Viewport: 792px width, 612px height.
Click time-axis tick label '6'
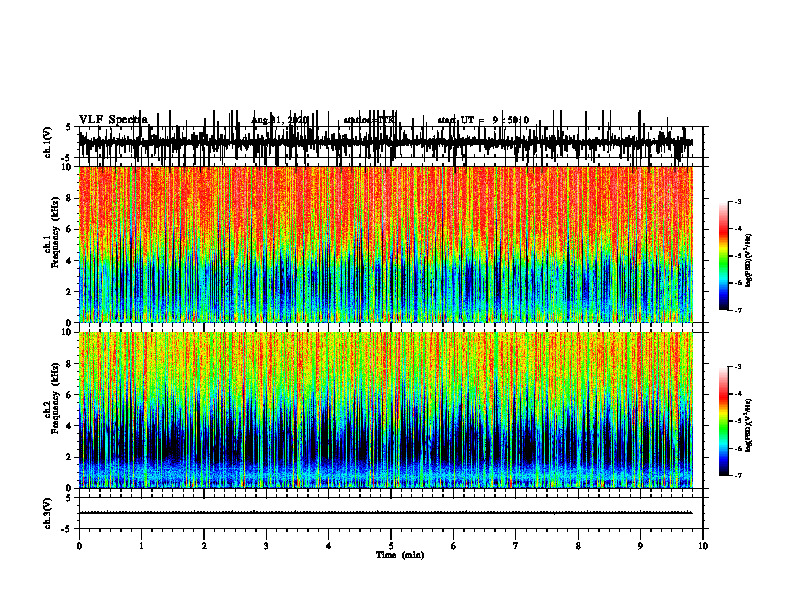pos(454,546)
